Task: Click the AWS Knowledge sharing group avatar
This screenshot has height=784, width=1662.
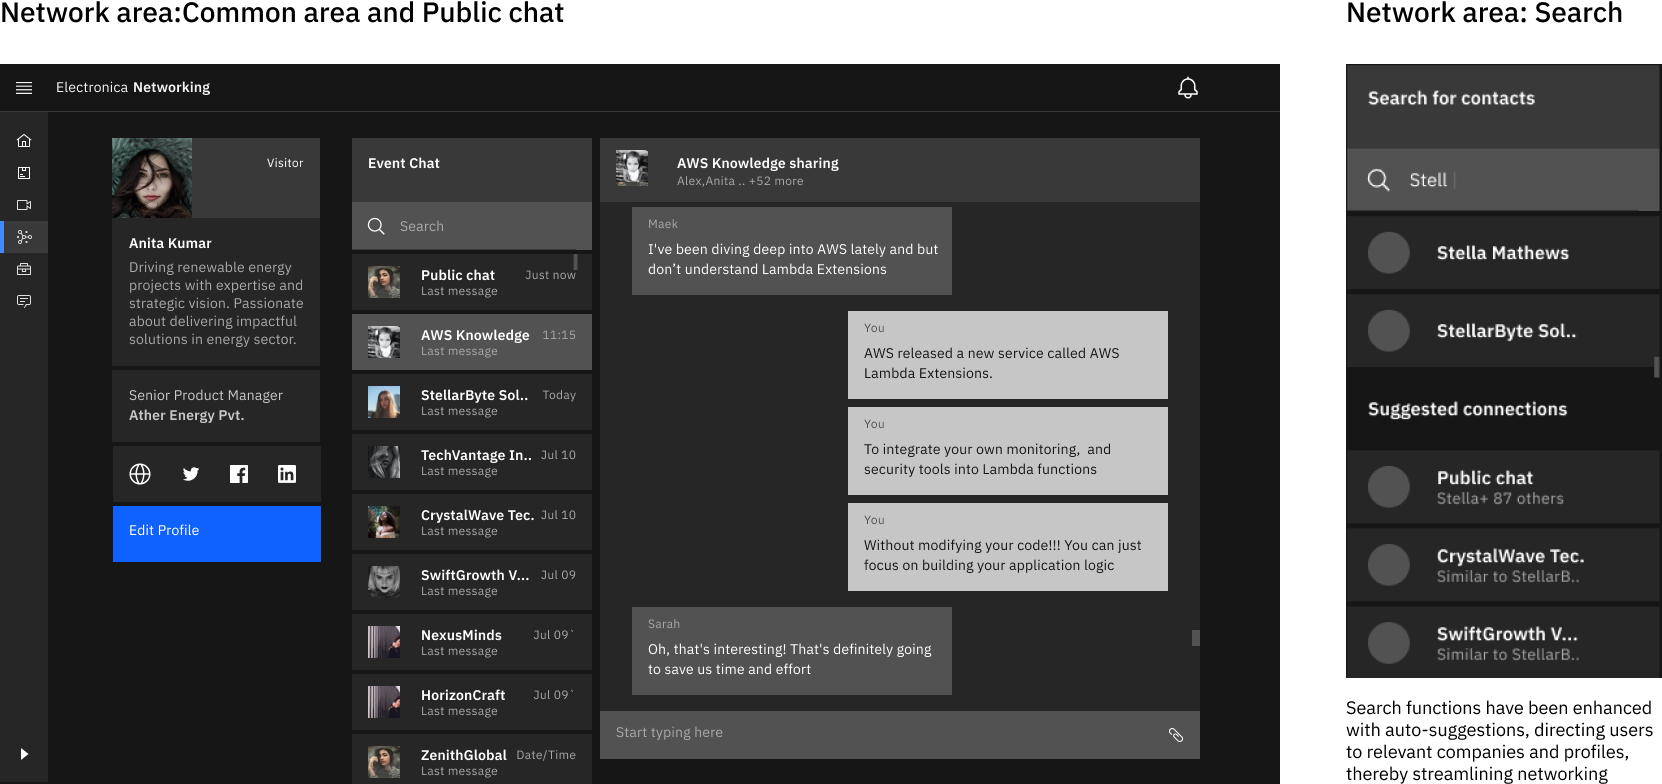Action: pos(632,168)
